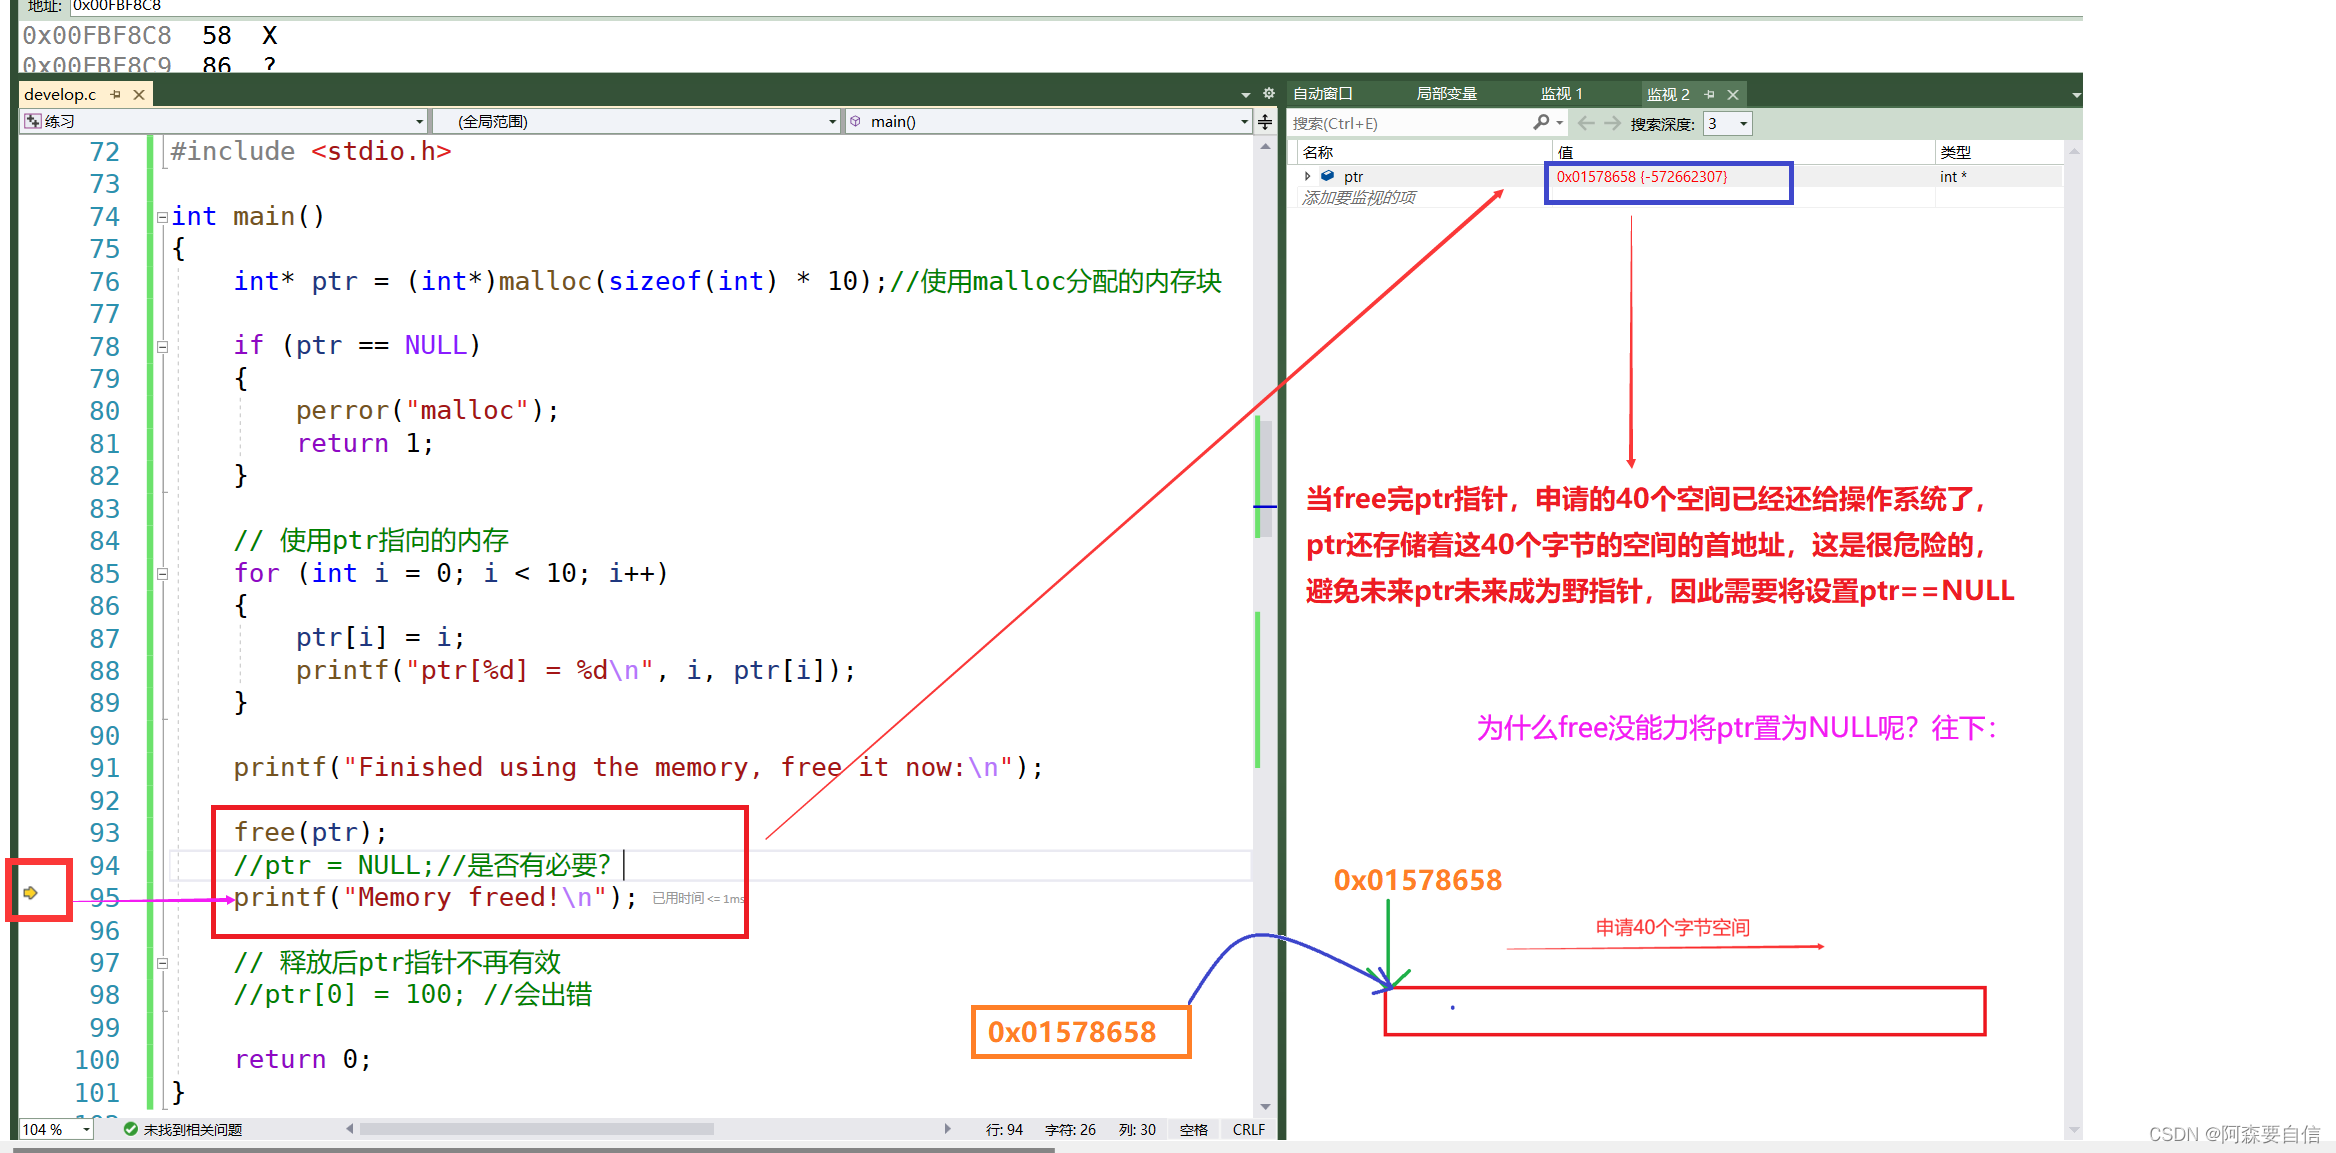Click the int * type cell
Screen dimensions: 2336x1153
pos(1953,177)
